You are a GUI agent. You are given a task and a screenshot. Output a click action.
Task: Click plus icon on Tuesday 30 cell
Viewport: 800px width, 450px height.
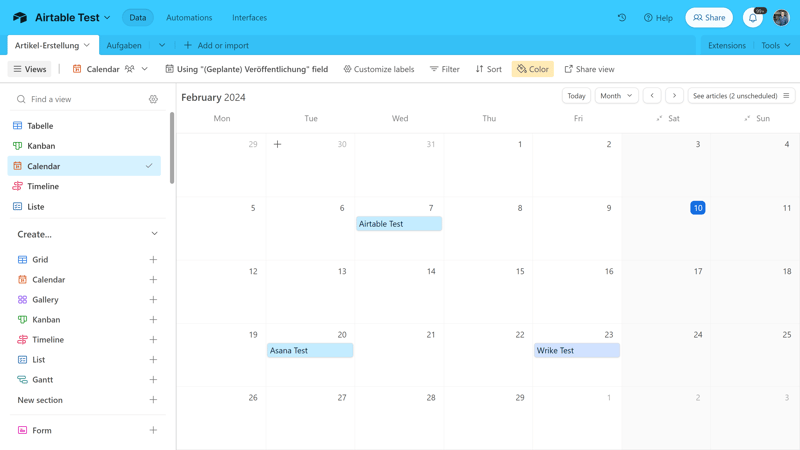278,144
